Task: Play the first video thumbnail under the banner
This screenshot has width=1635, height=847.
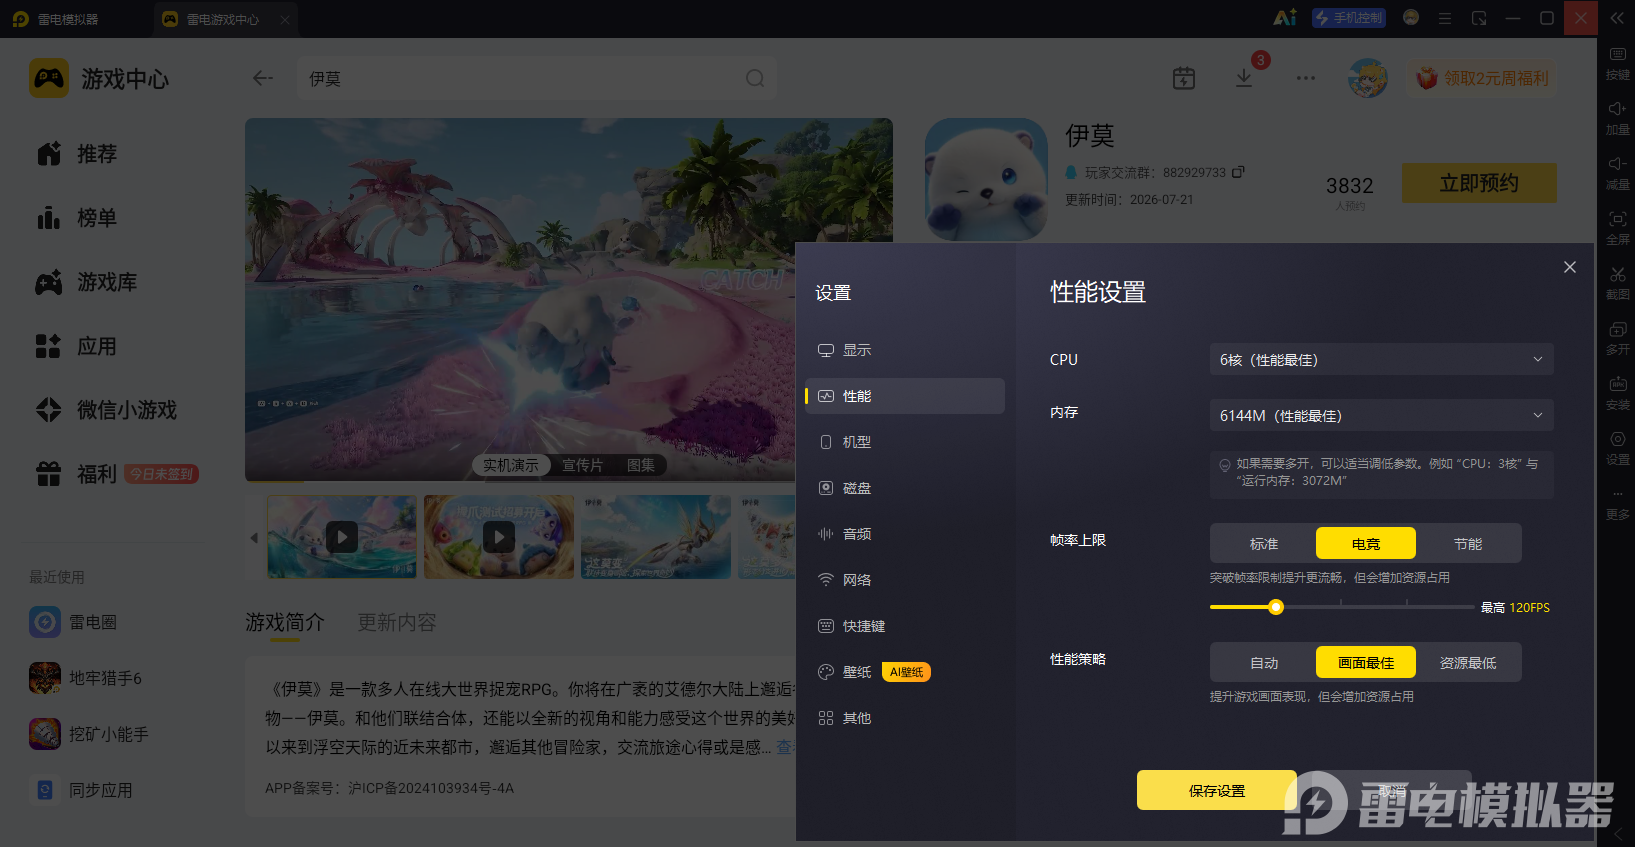Action: [x=342, y=537]
